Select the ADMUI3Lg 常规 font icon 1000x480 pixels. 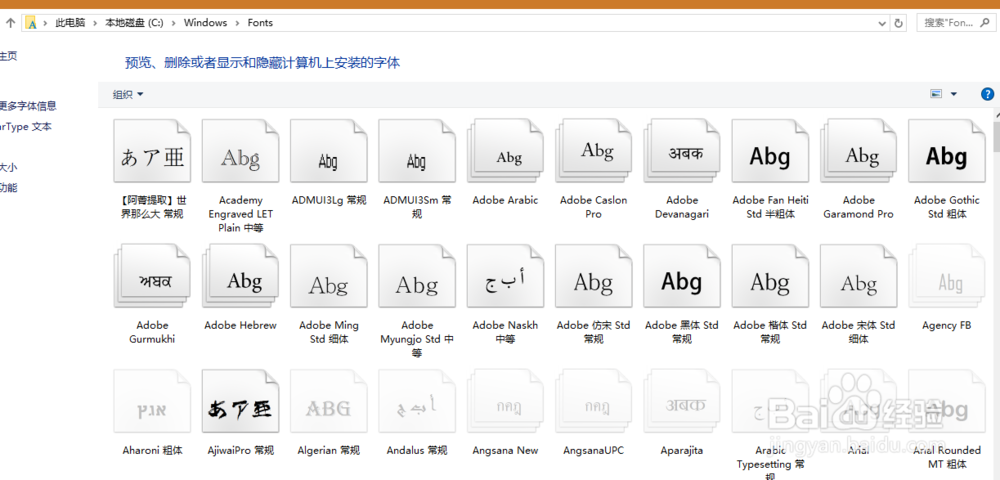click(328, 152)
